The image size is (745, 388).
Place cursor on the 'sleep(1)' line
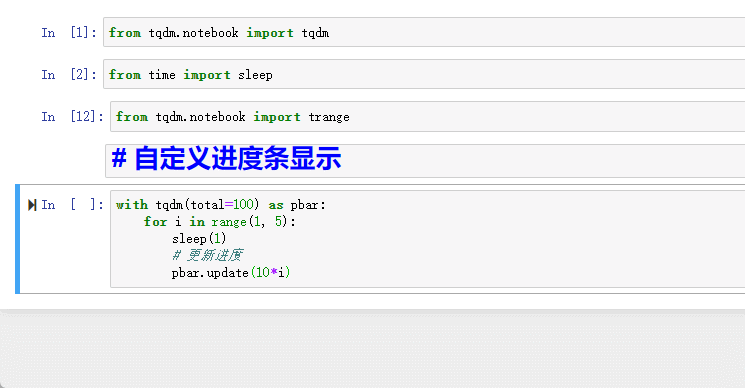coord(199,238)
